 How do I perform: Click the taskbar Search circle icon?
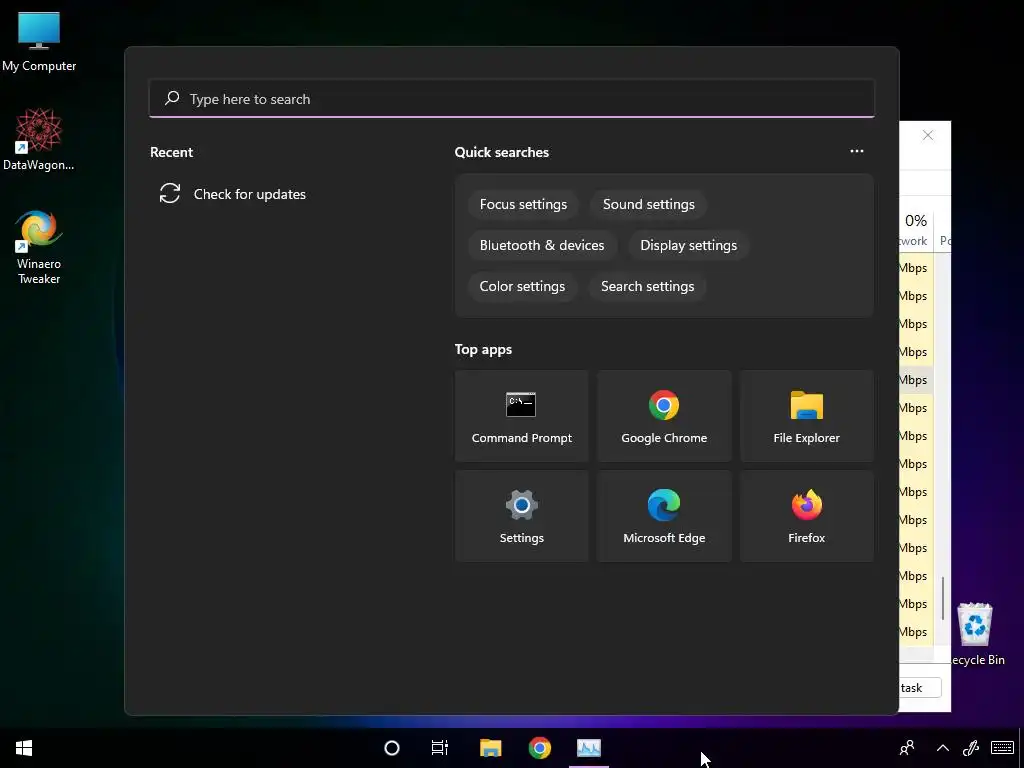pyautogui.click(x=391, y=748)
